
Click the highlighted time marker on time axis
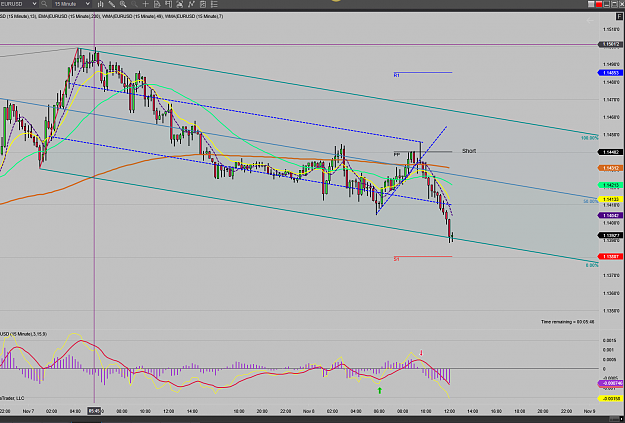pos(96,411)
